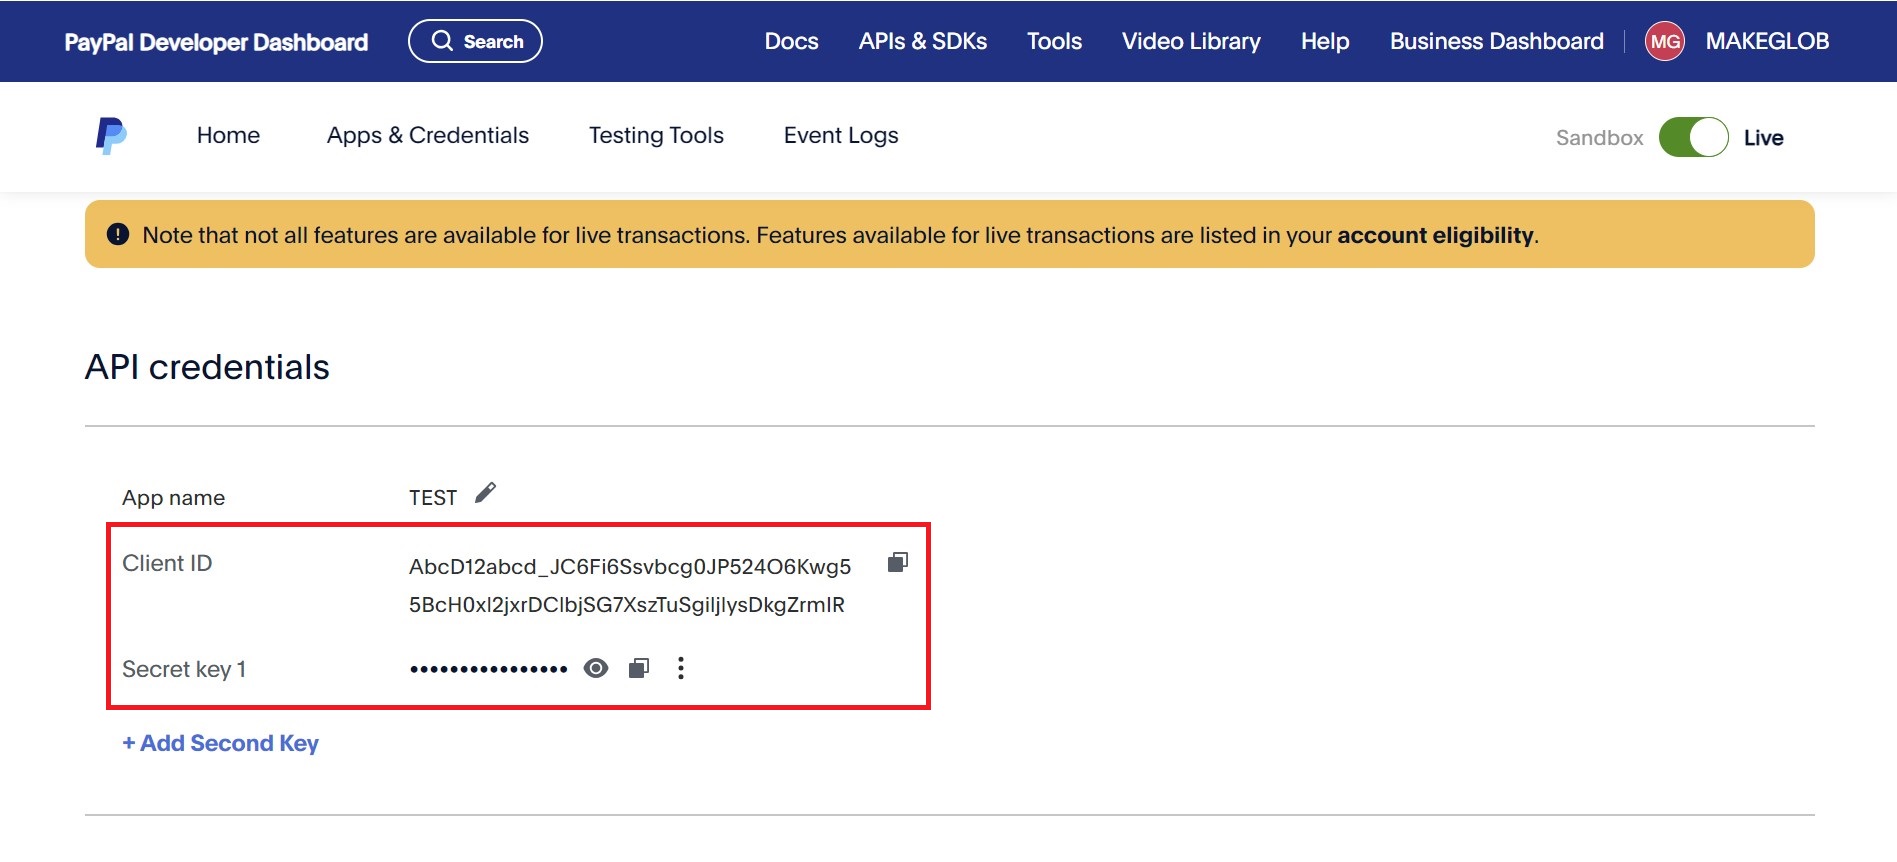Open APIs & SDKs menu
Screen dimensions: 1897x862
[922, 41]
